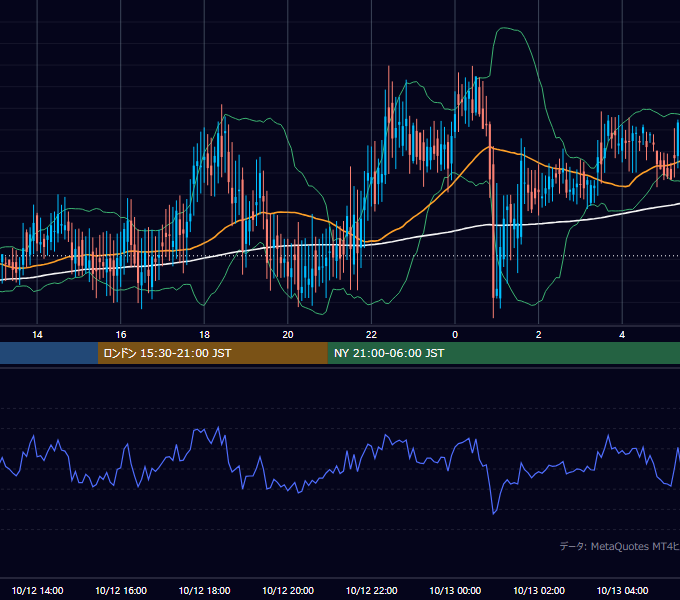Click the hour label 22 on price axis
This screenshot has width=680, height=600.
pos(371,335)
